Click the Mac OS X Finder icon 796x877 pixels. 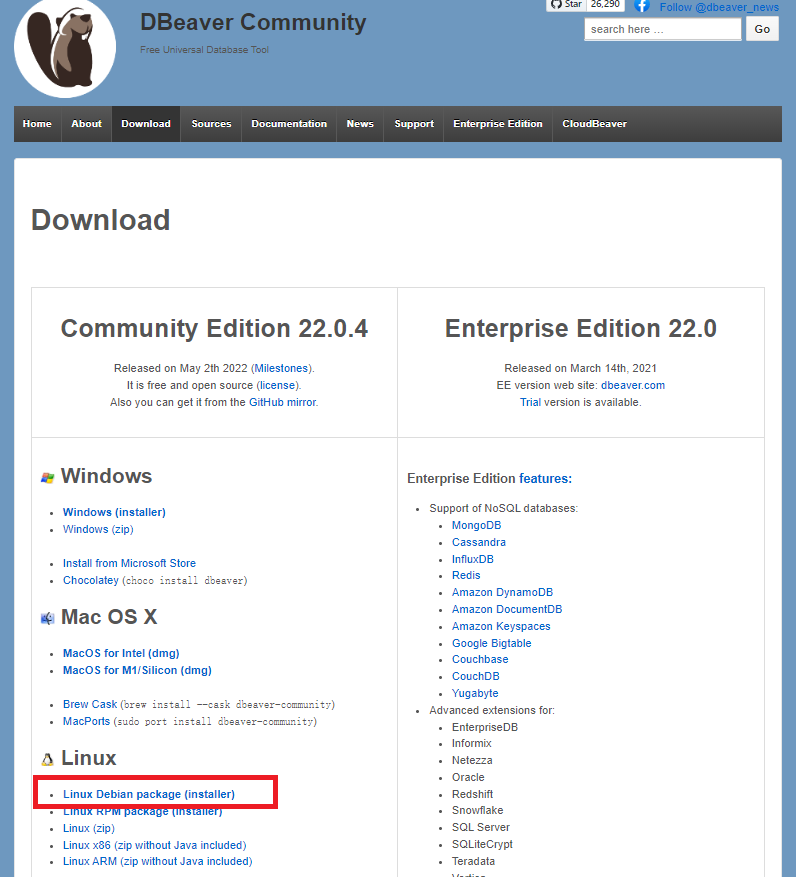(48, 618)
